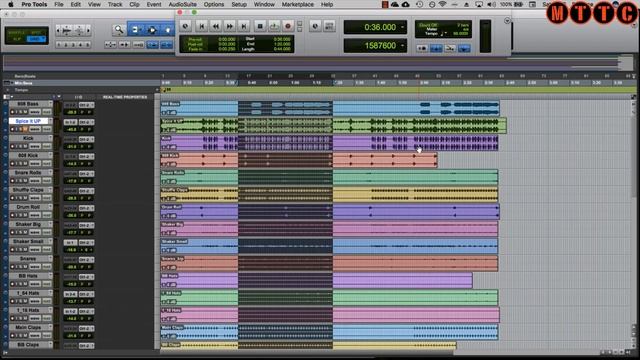The width and height of the screenshot is (640, 360).
Task: Mute the Shaker Big track
Action: (25, 232)
